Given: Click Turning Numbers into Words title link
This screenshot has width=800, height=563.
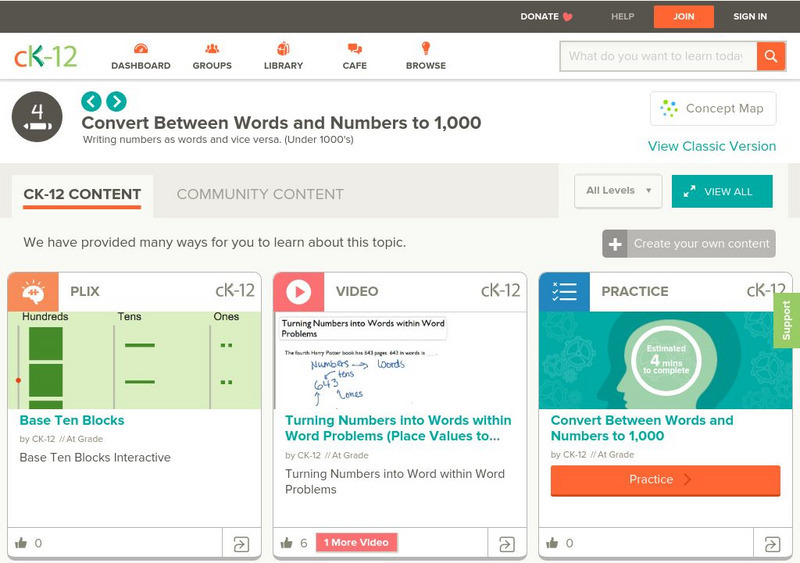Looking at the screenshot, I should click(398, 428).
